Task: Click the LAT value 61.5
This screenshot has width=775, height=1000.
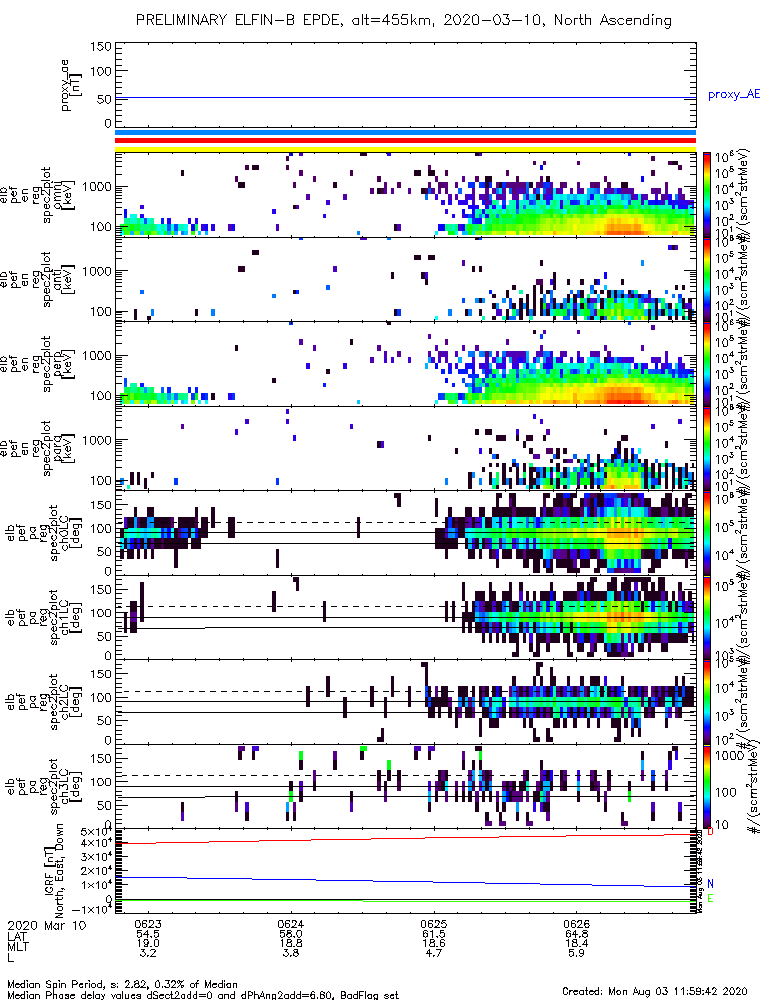Action: [434, 934]
